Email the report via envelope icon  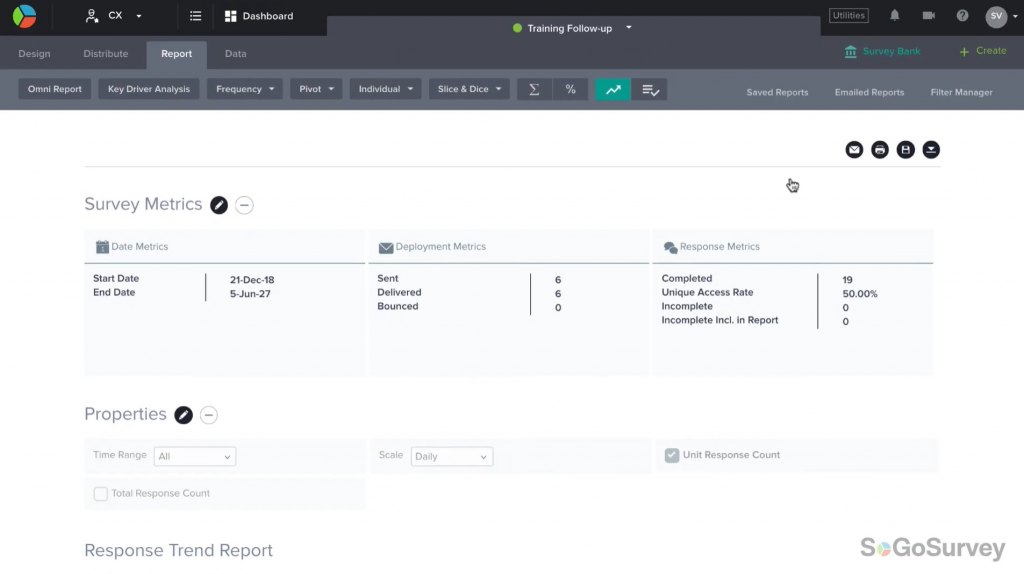coord(854,150)
